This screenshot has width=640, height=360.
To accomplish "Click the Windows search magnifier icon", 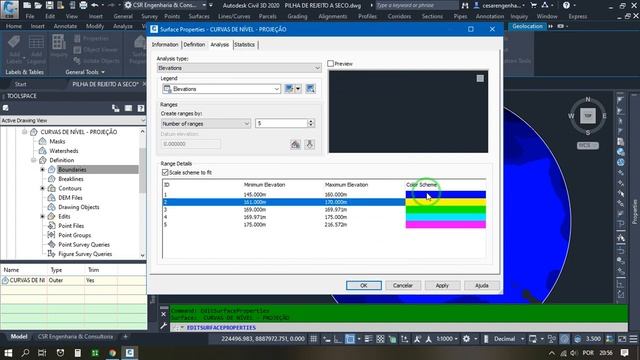I will coord(25,353).
